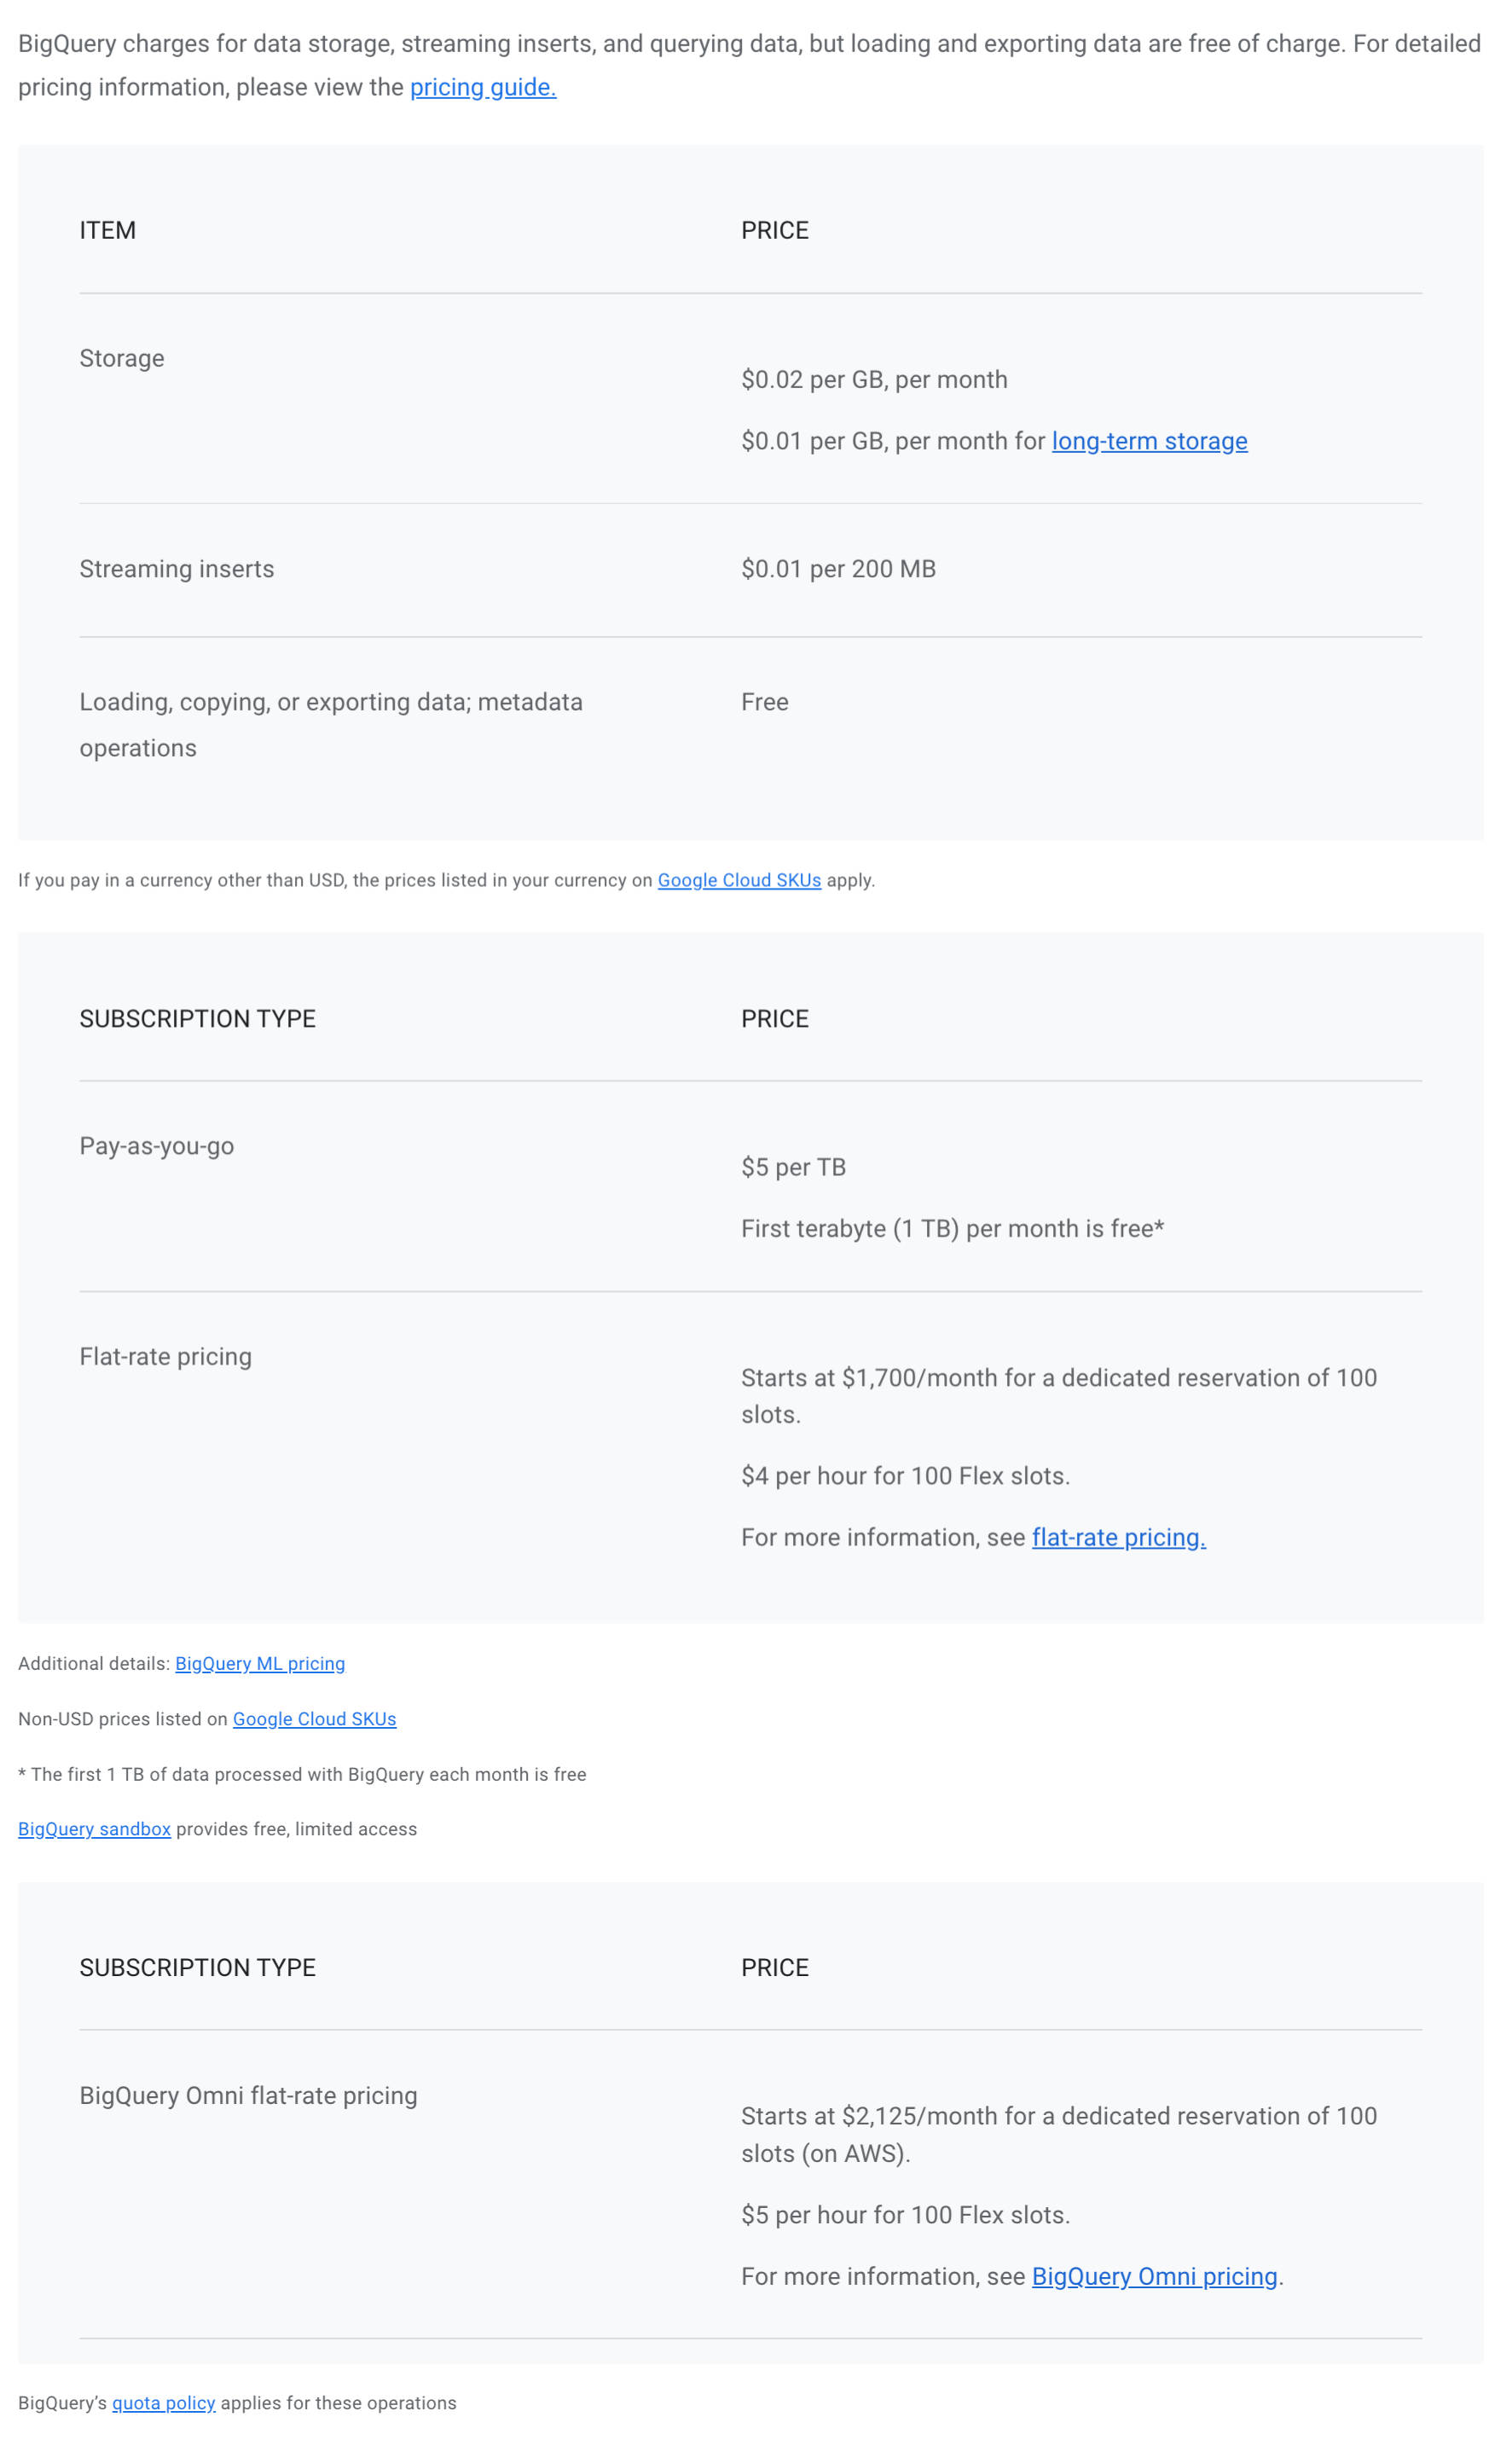
Task: Click "$0.02 per GB, per month" text
Action: coord(874,380)
